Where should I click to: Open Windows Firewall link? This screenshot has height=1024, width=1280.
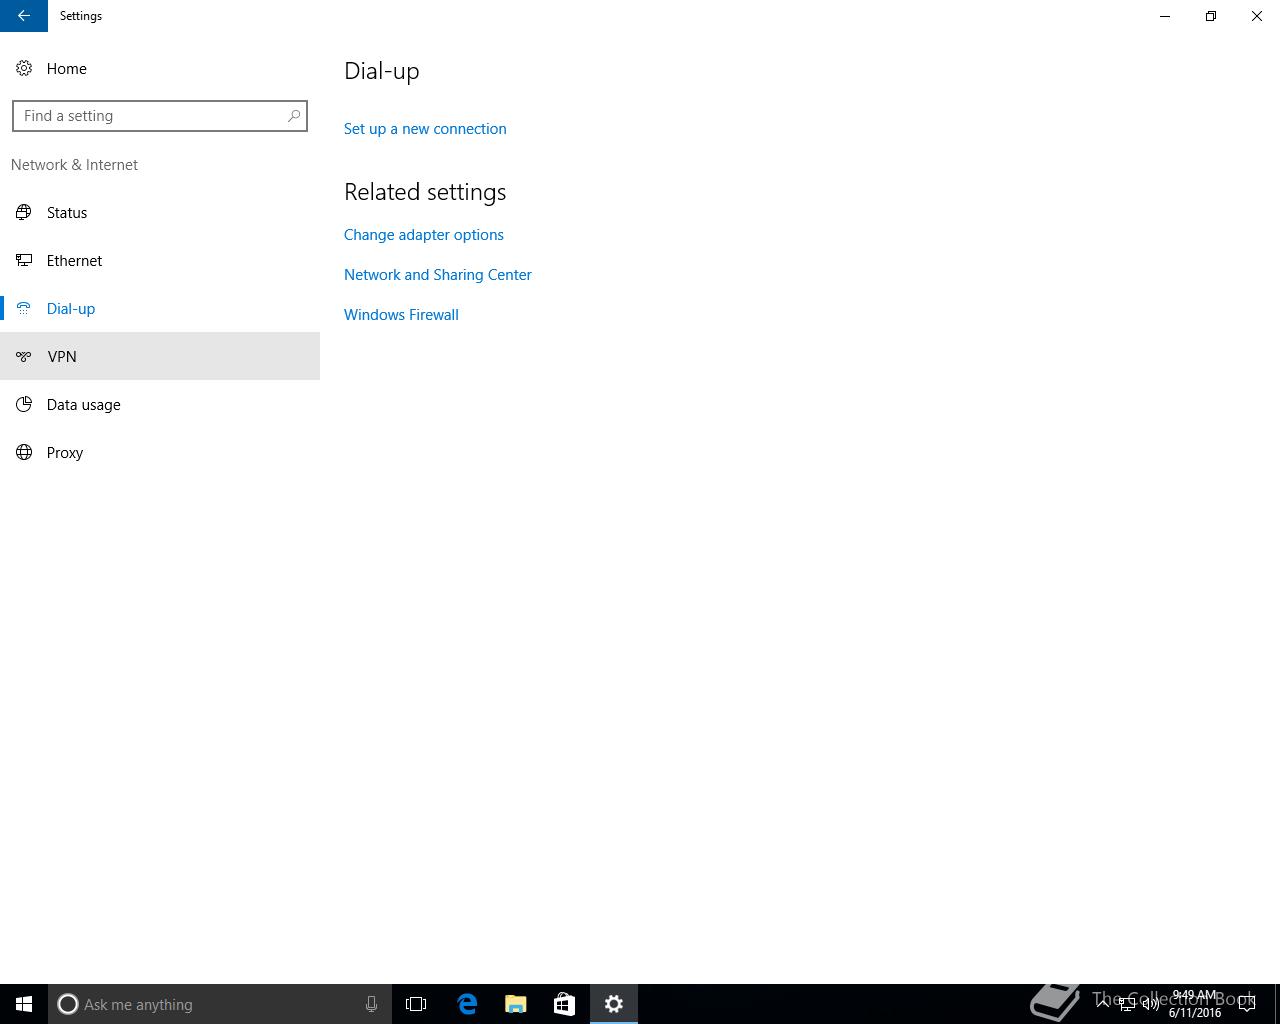(x=401, y=314)
